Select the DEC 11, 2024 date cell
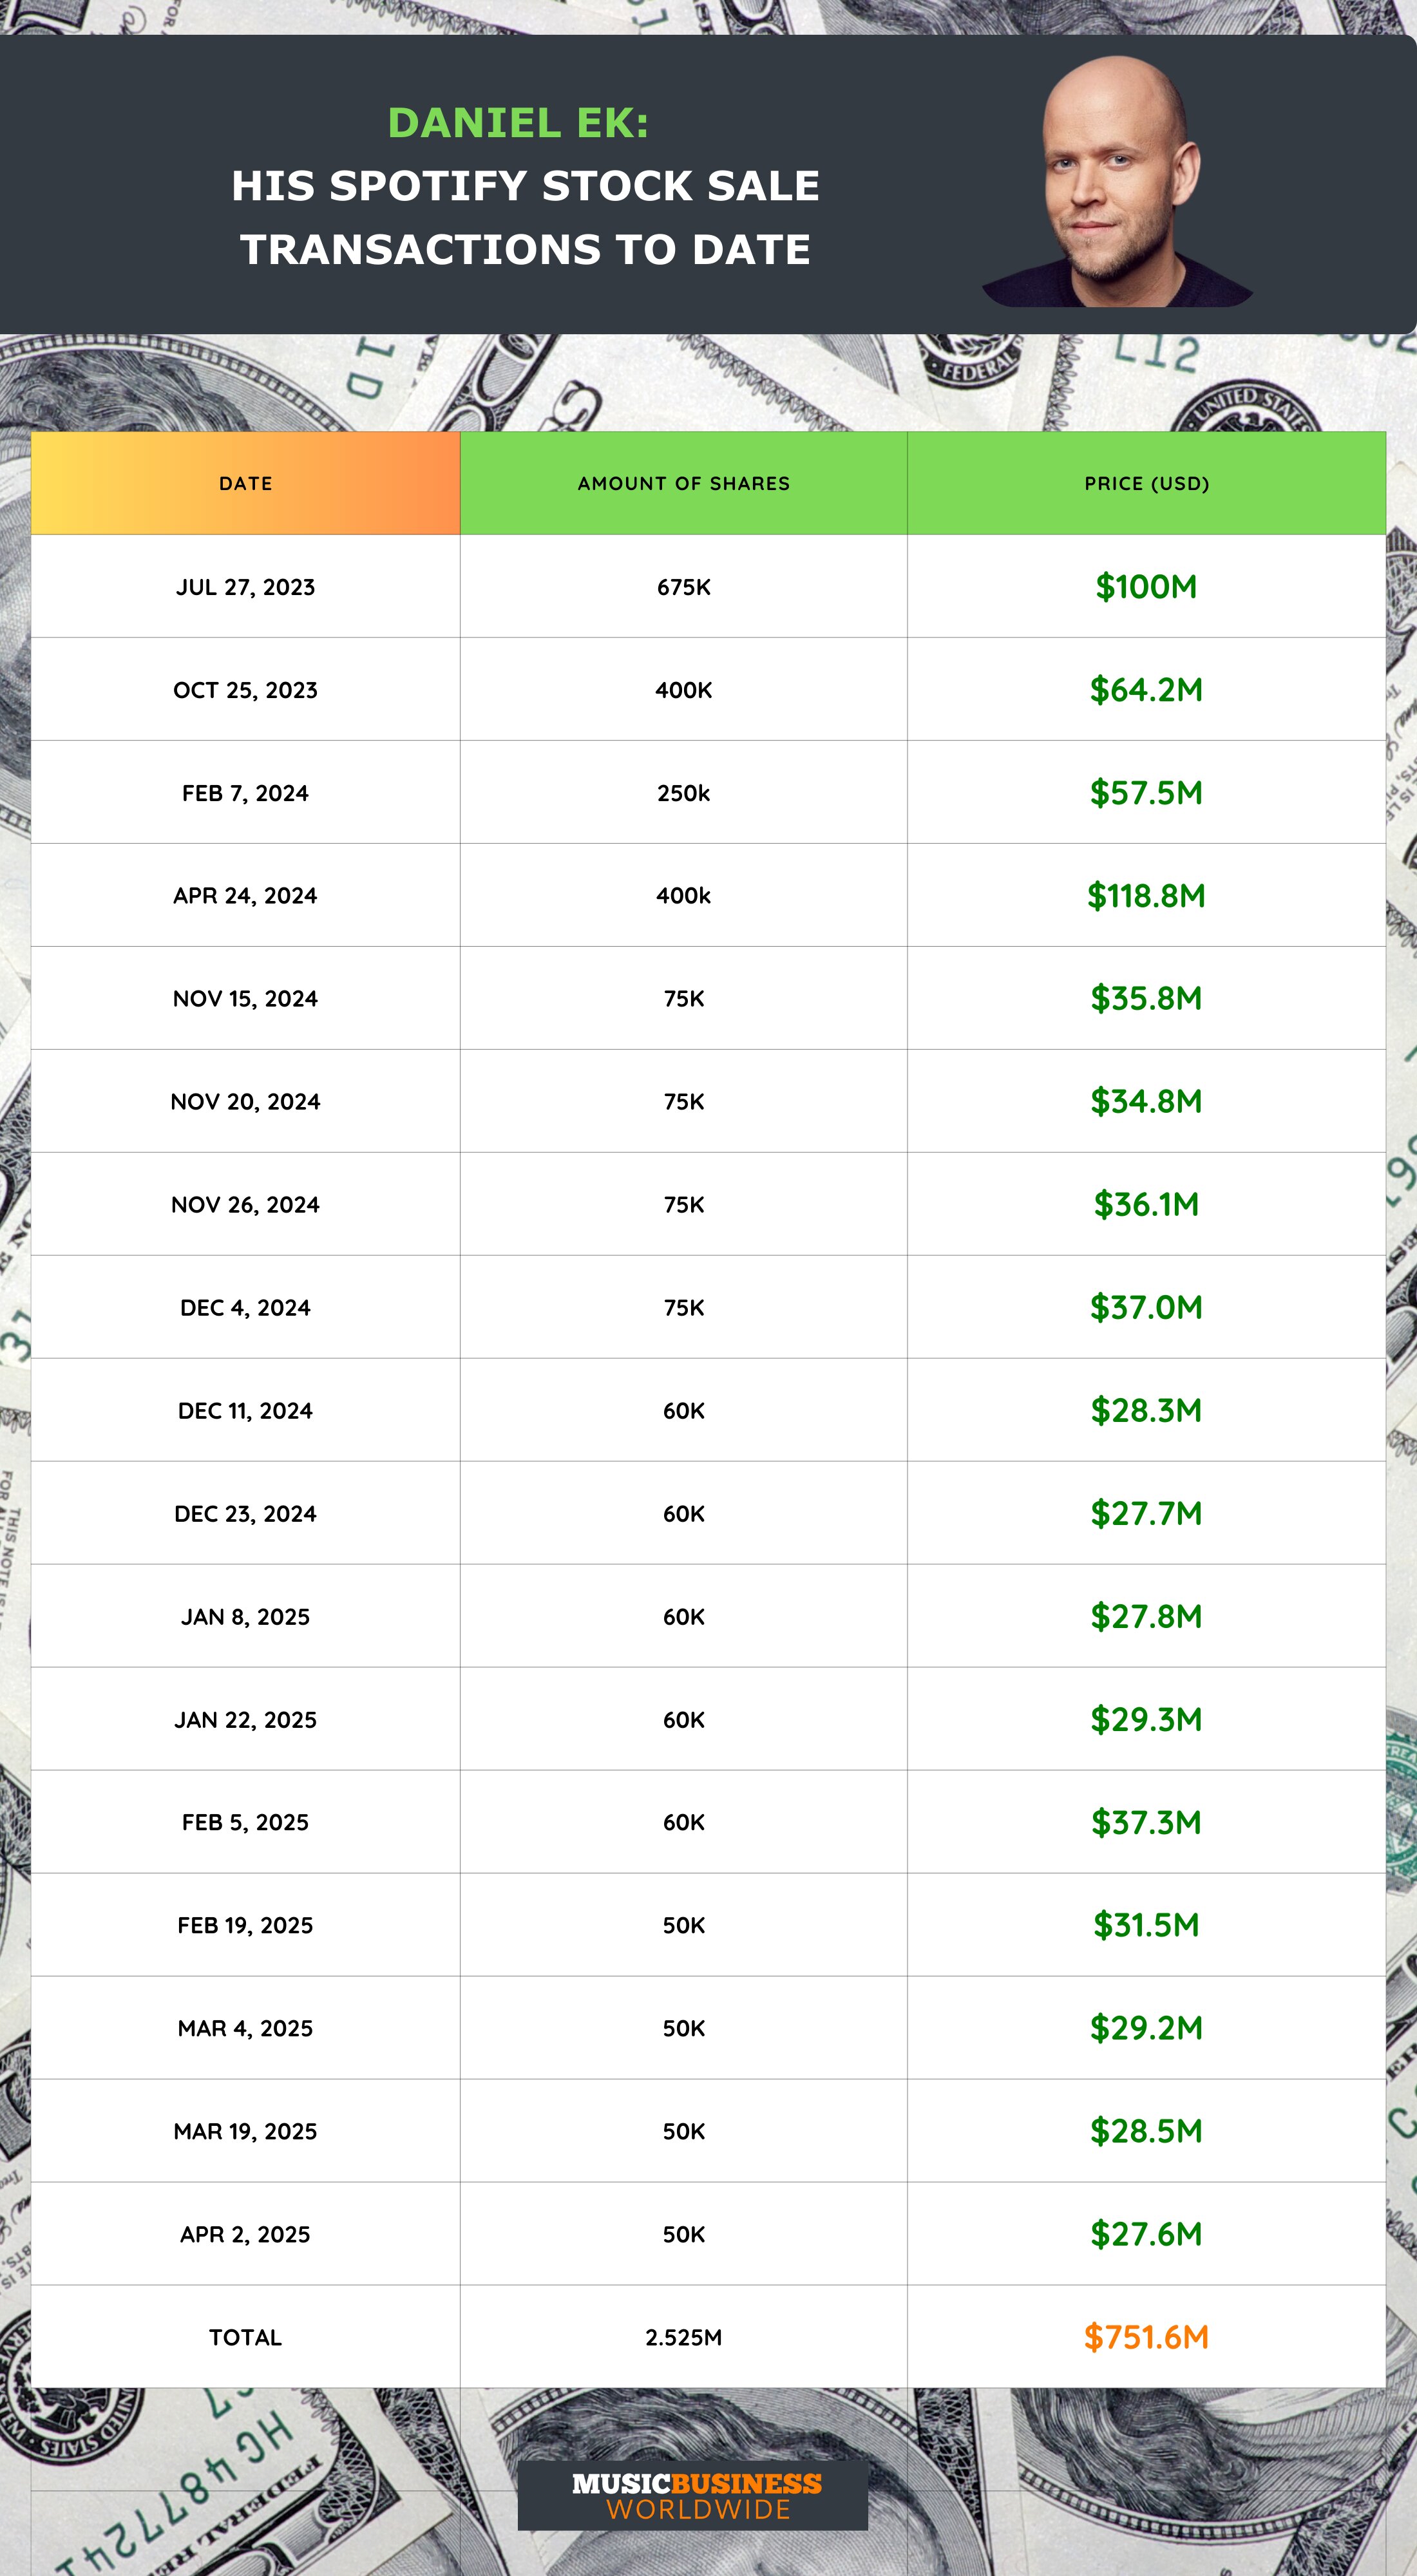1417x2576 pixels. pyautogui.click(x=246, y=1411)
